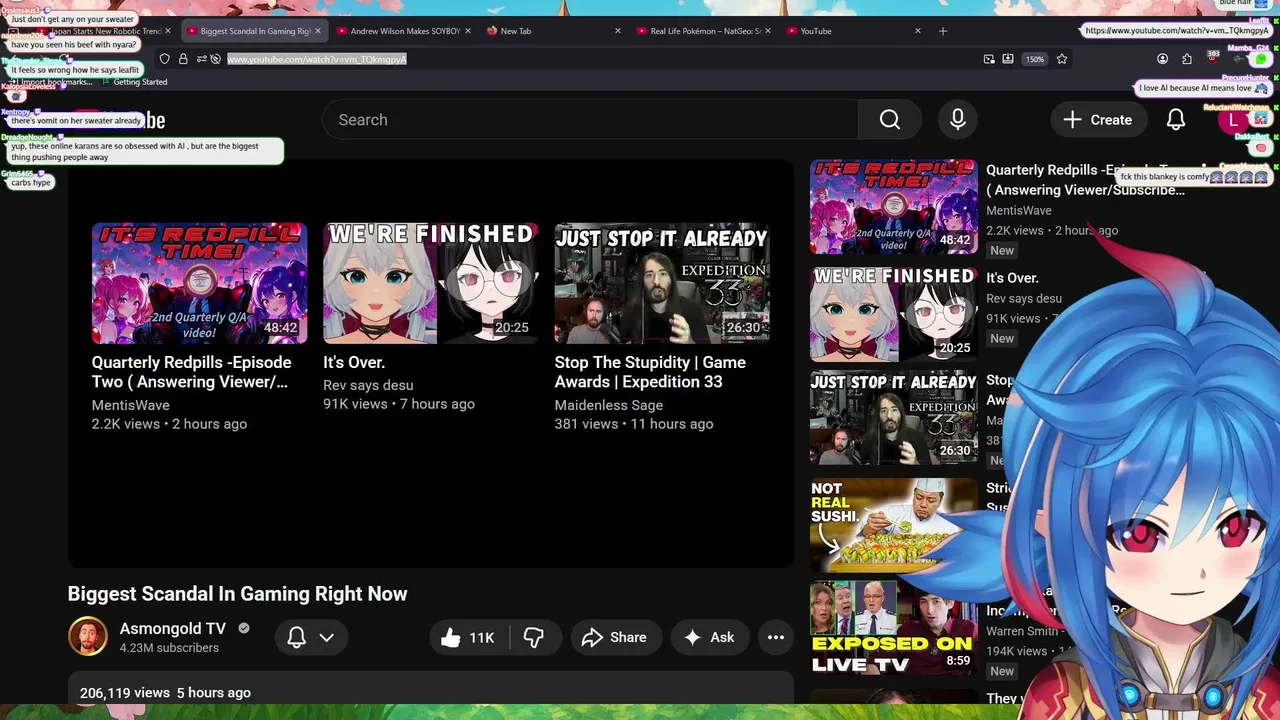Open the extensions puzzle icon
This screenshot has width=1280, height=720.
pyautogui.click(x=1187, y=59)
